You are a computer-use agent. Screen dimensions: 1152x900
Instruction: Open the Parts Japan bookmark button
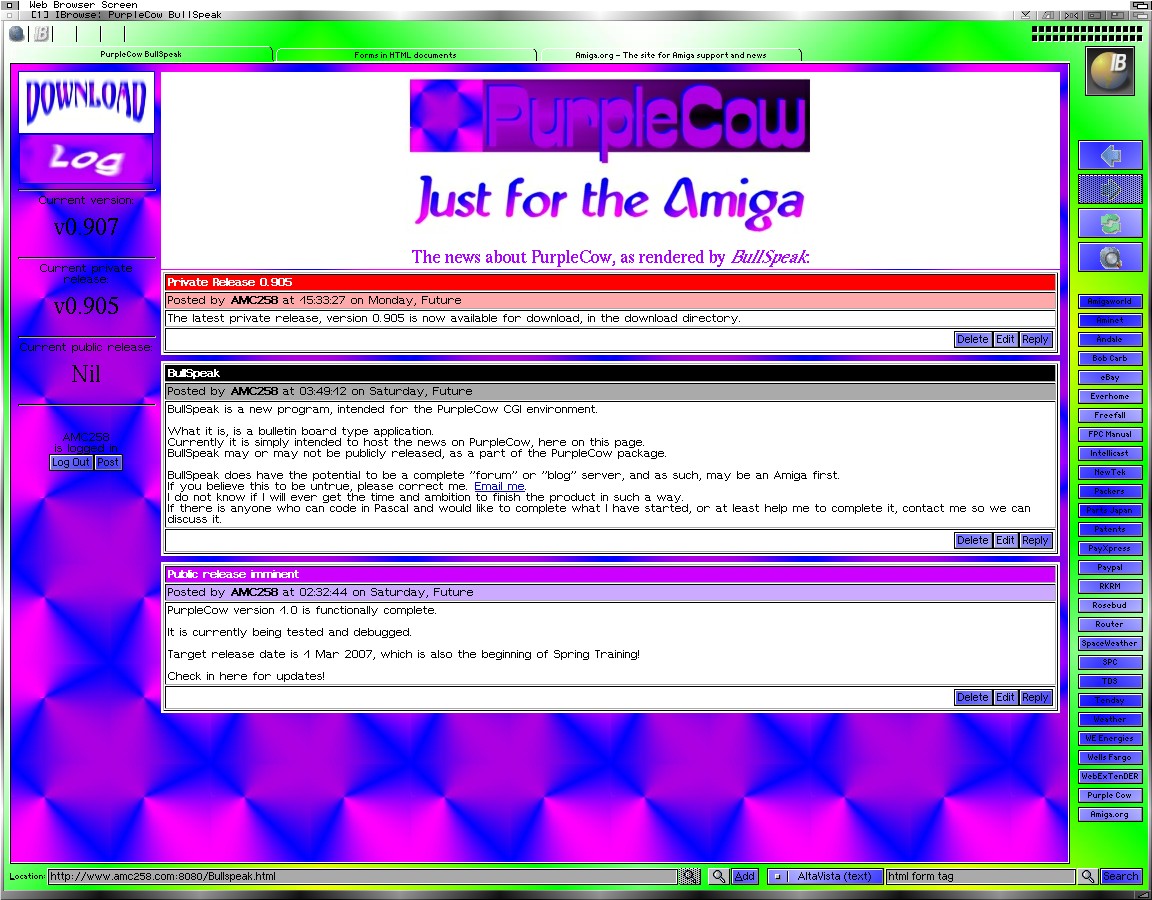point(1109,511)
